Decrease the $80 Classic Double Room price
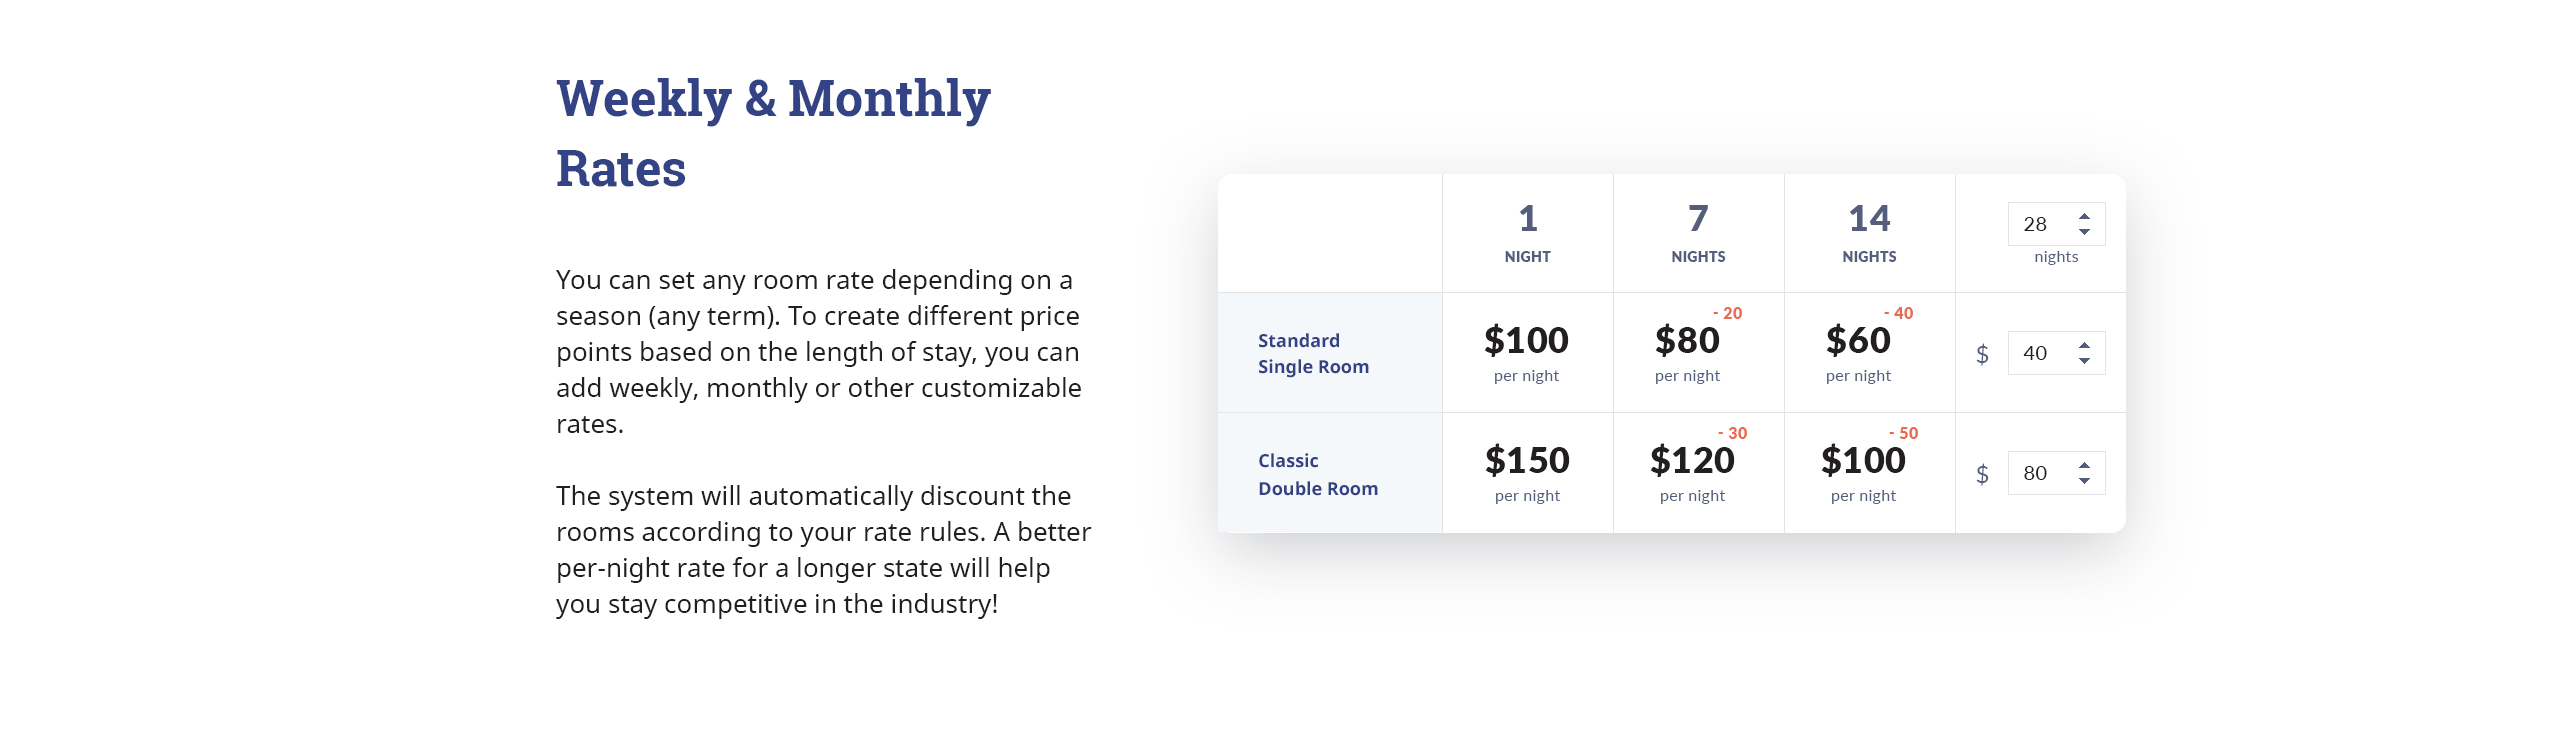2560x730 pixels. tap(2084, 481)
